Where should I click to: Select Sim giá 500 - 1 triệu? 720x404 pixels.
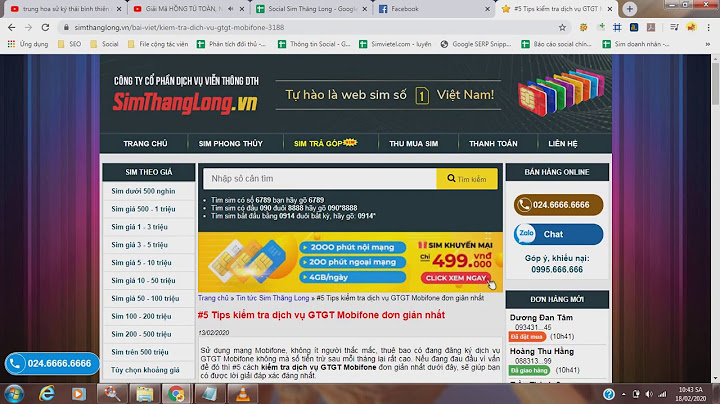[149, 209]
